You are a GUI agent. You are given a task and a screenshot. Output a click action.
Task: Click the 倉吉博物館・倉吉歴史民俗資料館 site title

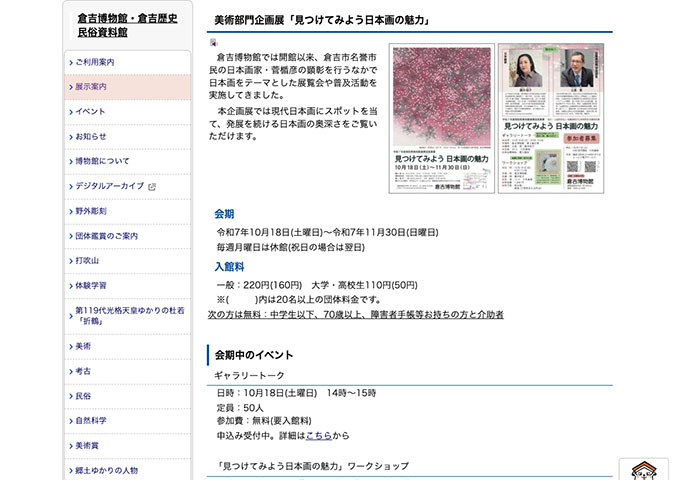pos(127,24)
